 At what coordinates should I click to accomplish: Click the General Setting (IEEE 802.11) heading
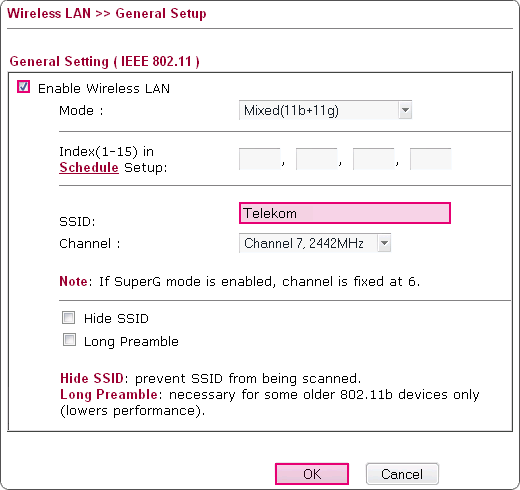point(104,61)
